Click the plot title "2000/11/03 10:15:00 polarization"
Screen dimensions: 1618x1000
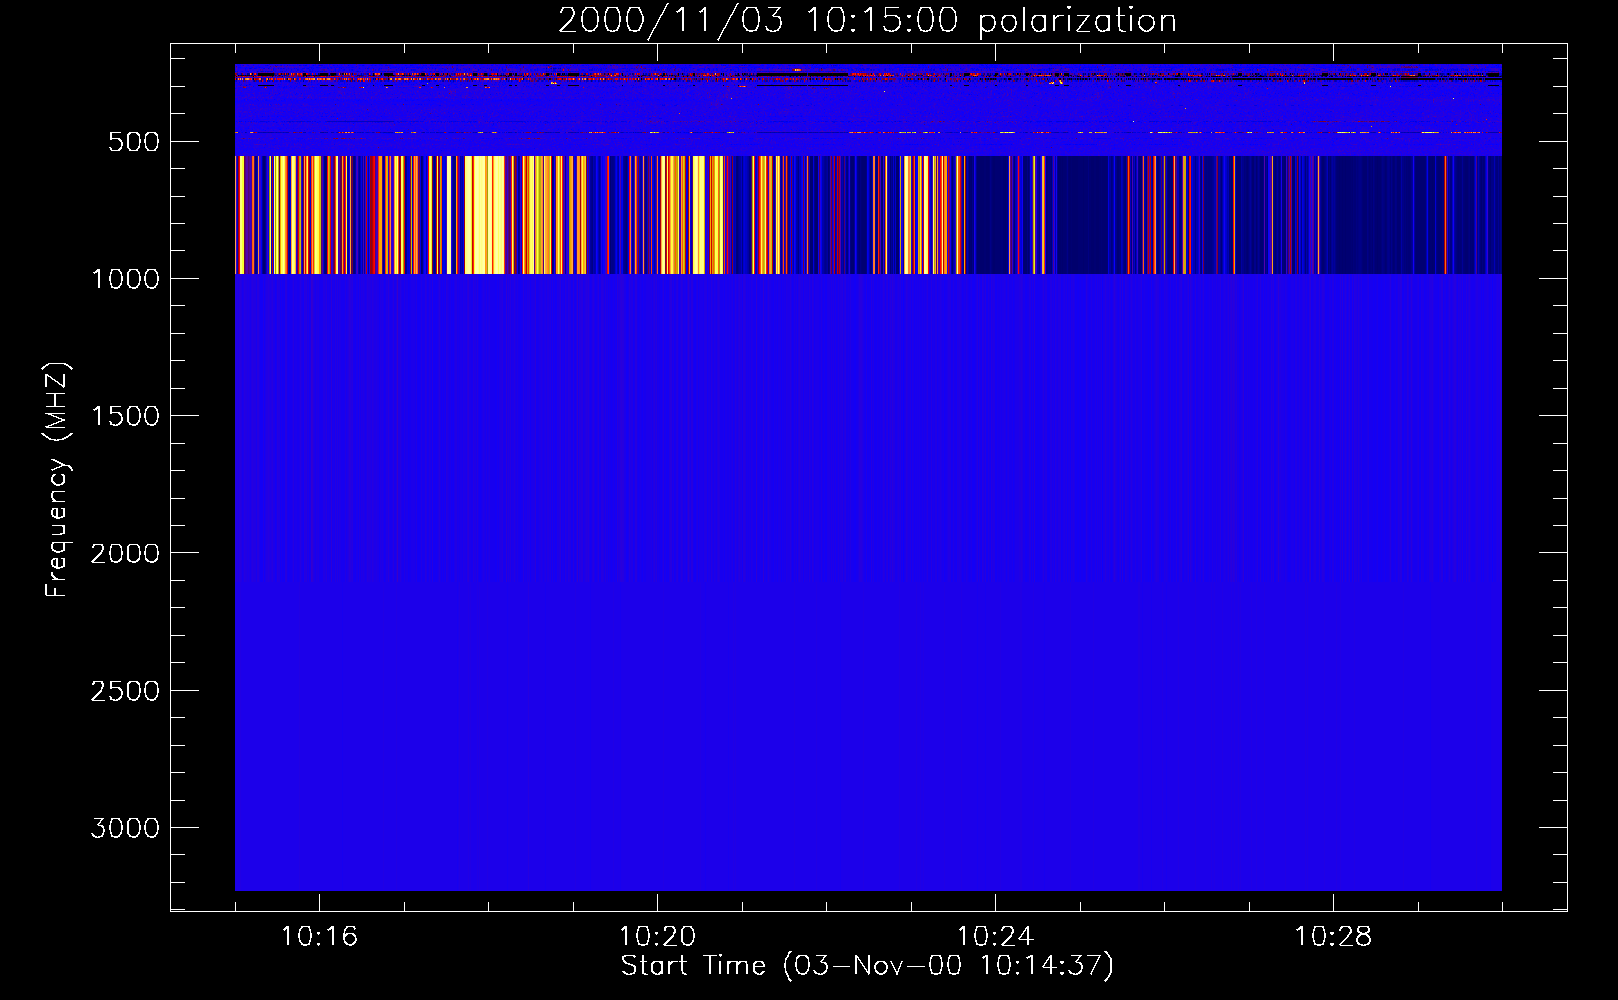click(x=867, y=21)
